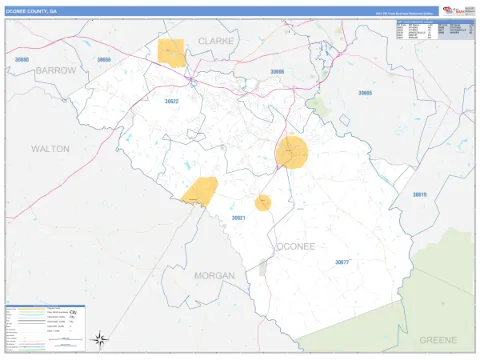Select the OCONEE COUNTY, GA title
This screenshot has height=360, width=480.
point(31,11)
